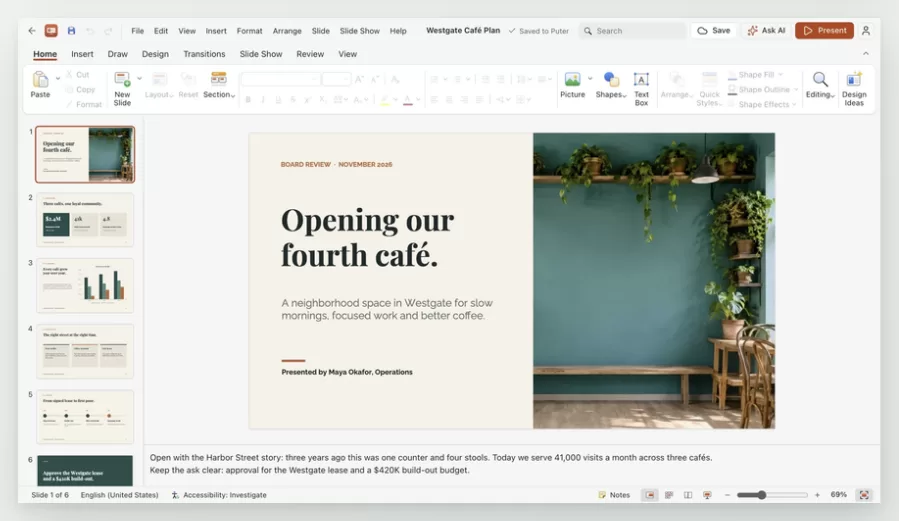This screenshot has height=521, width=899.
Task: Click the fit slide to window icon
Action: tap(863, 495)
